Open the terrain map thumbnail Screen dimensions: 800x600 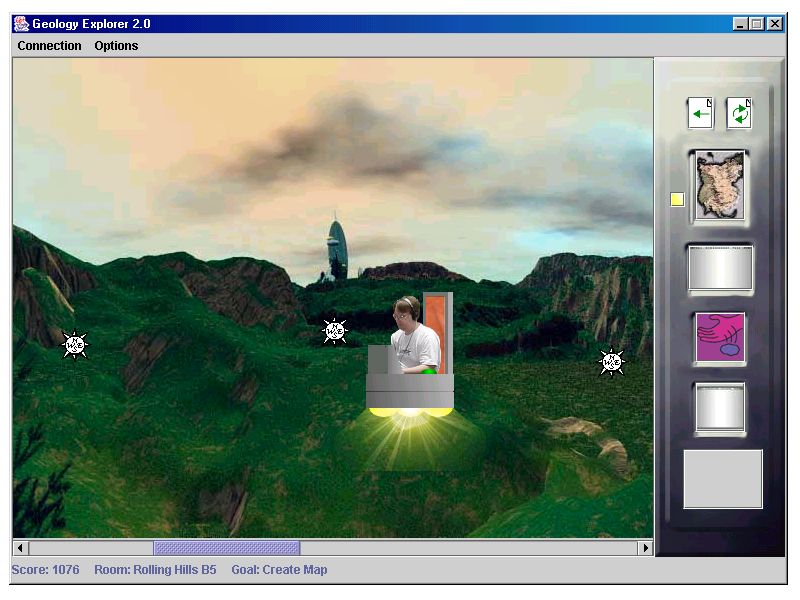point(718,185)
